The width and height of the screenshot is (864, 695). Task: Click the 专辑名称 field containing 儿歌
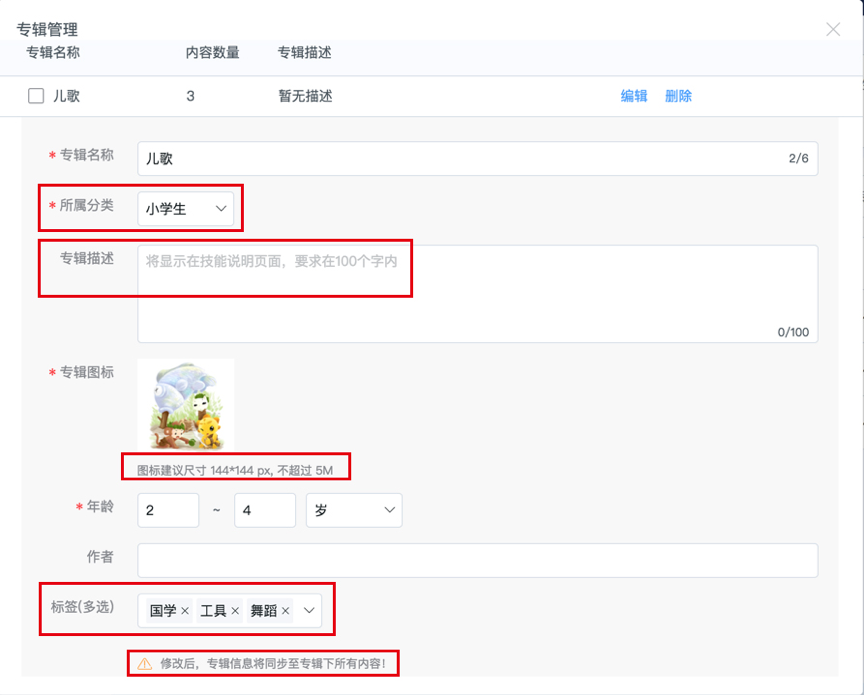tap(478, 159)
